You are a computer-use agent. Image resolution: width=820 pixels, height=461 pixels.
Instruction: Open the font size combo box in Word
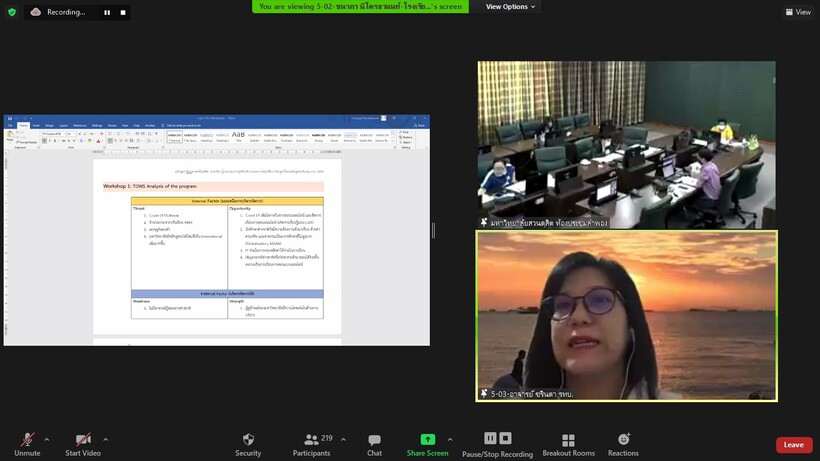pyautogui.click(x=71, y=134)
